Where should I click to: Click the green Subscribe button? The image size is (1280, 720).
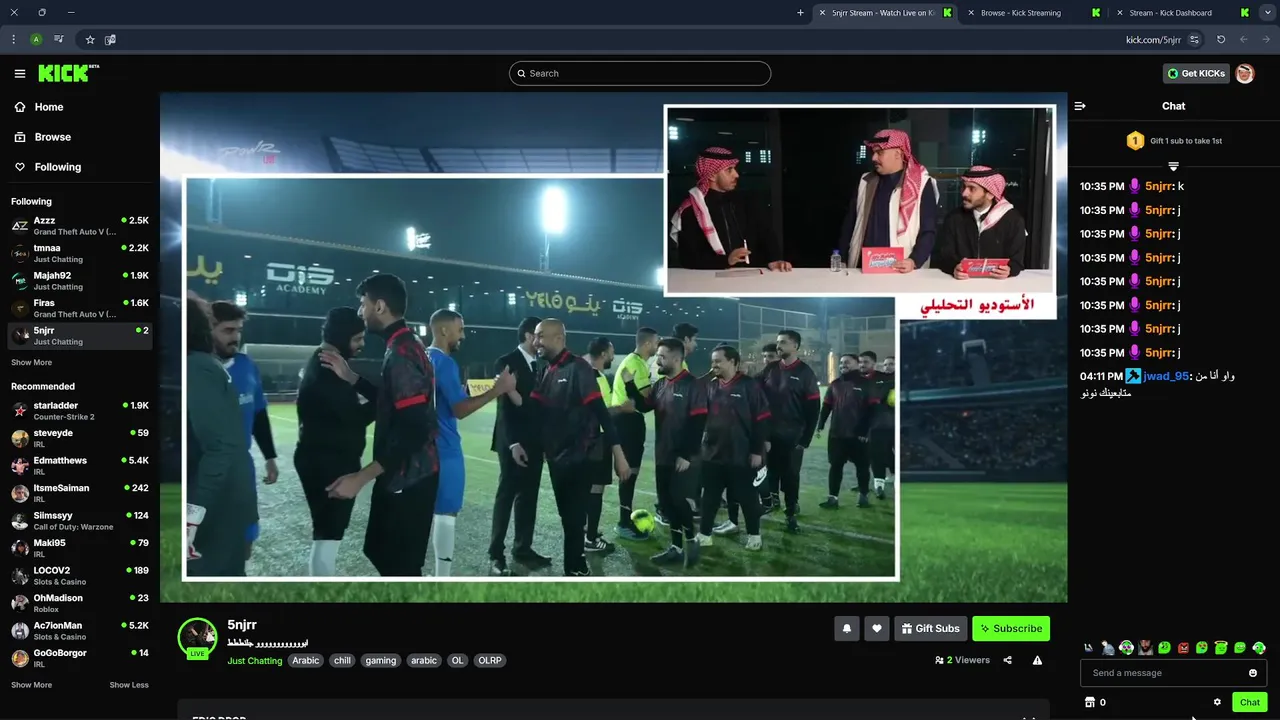(1011, 629)
